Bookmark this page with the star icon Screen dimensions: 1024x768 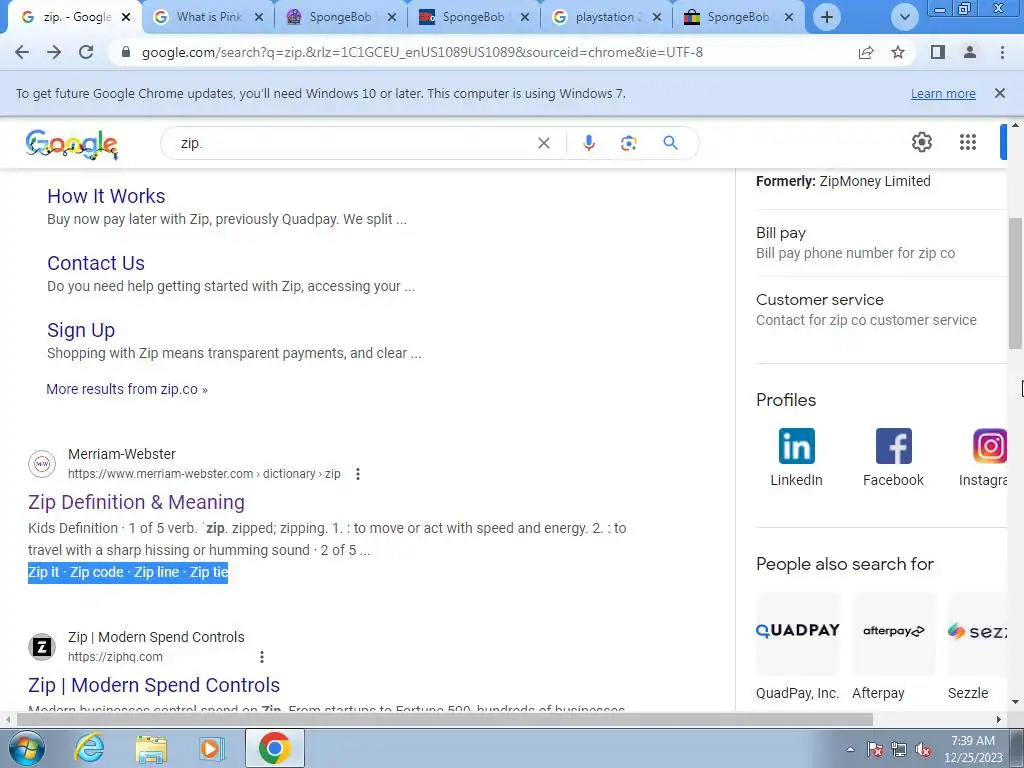pos(898,52)
